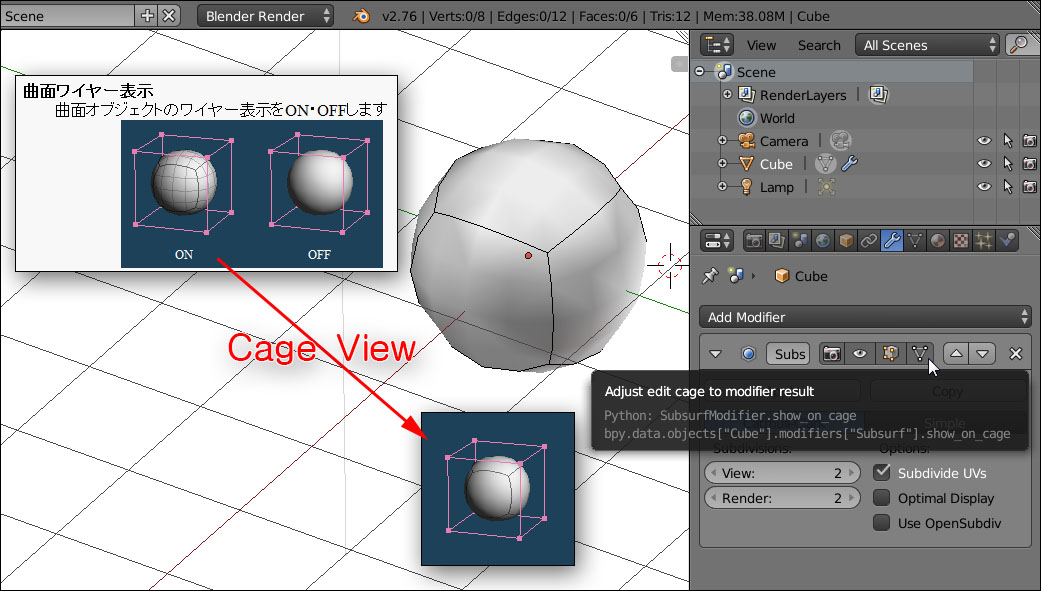Open the Material properties tab

[x=937, y=240]
